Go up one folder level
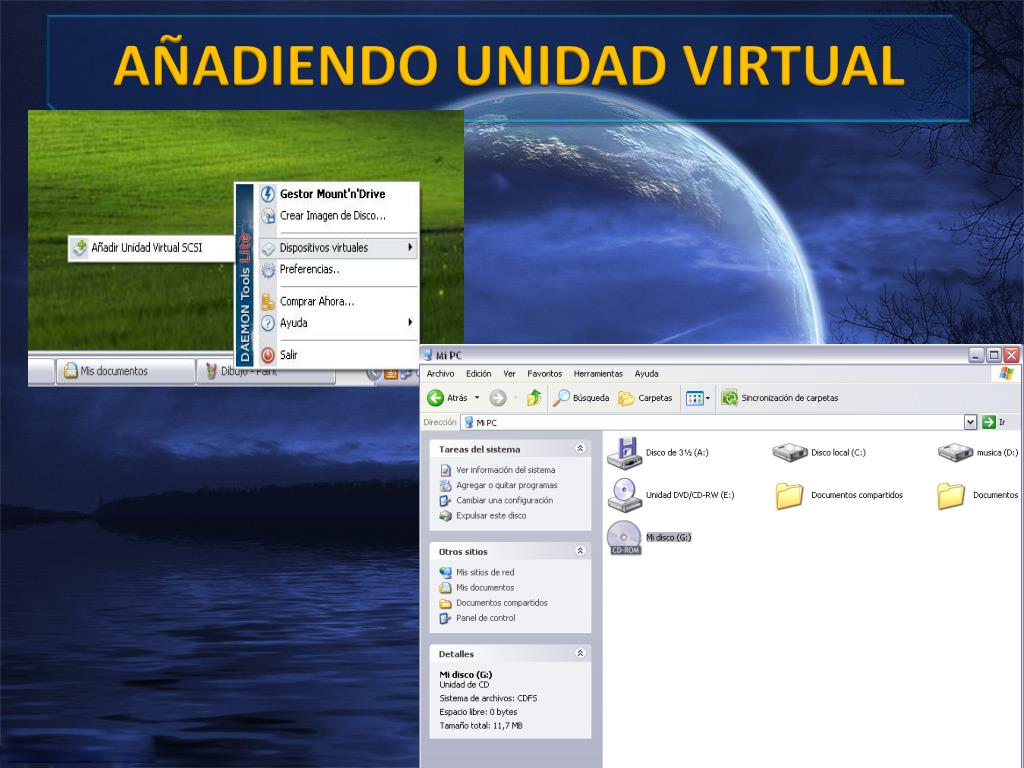Screen dimensions: 1024x768 coord(534,398)
